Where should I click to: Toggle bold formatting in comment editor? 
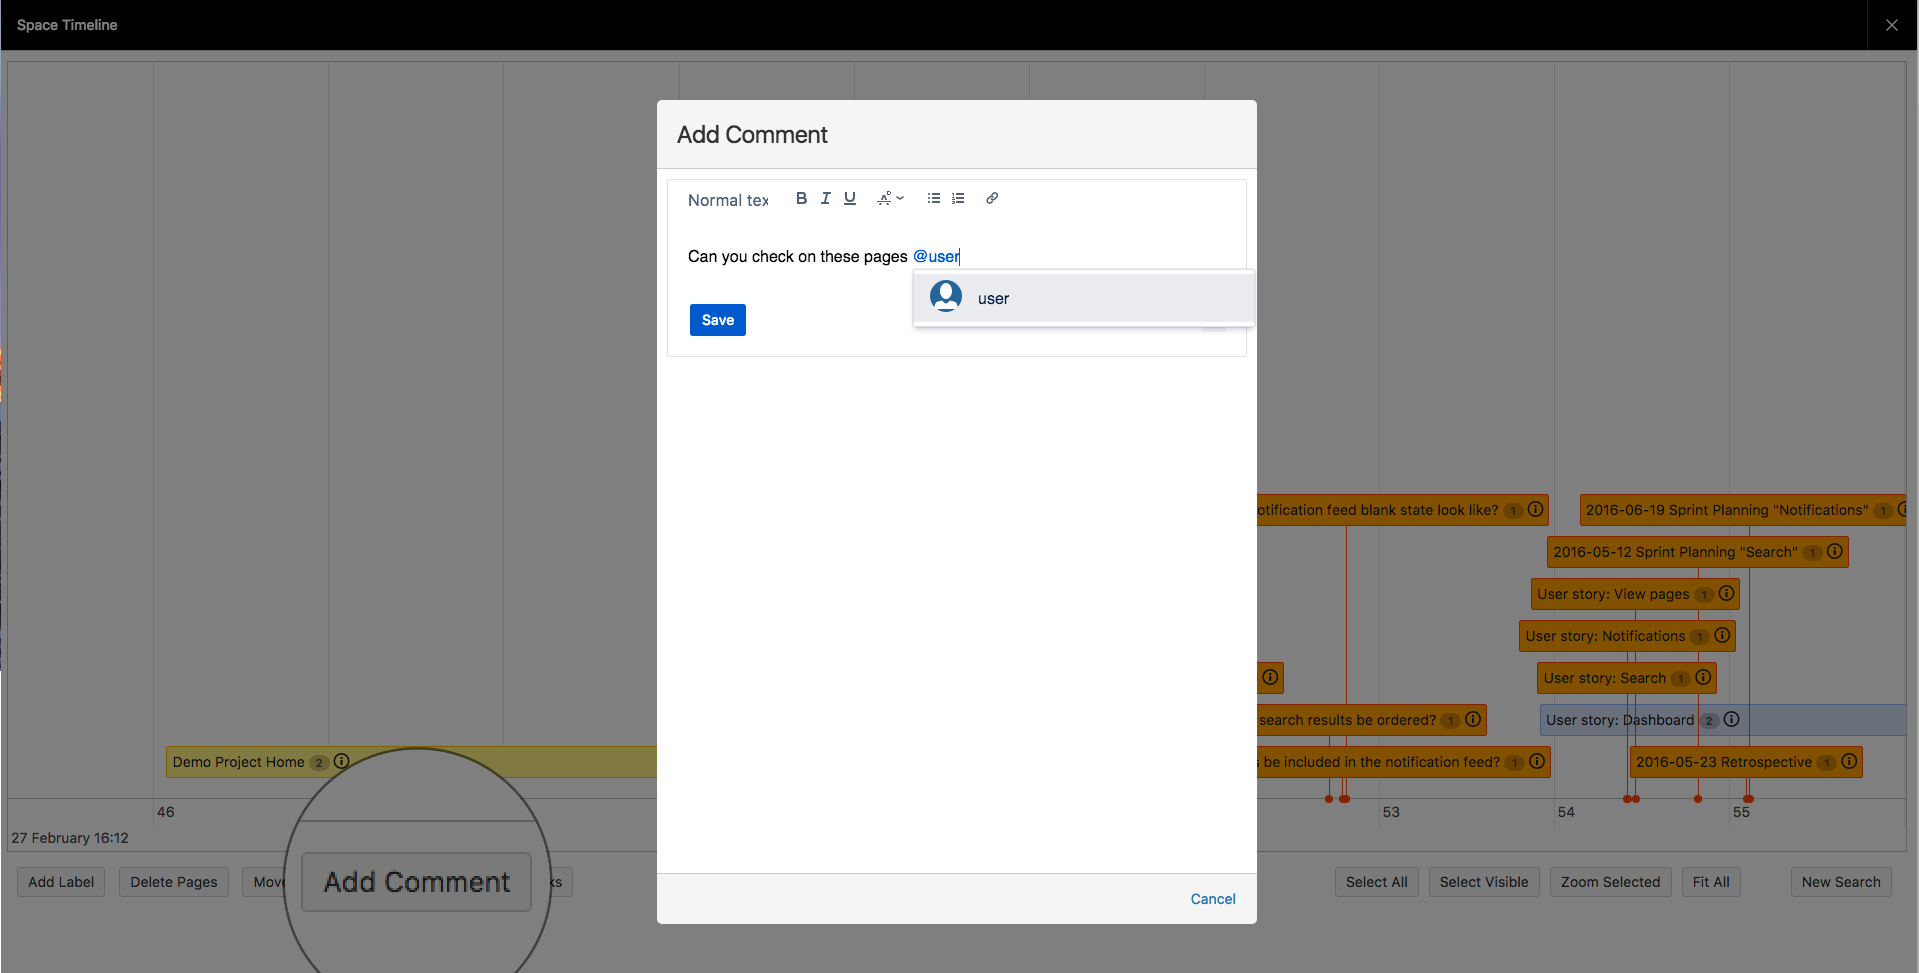[801, 198]
